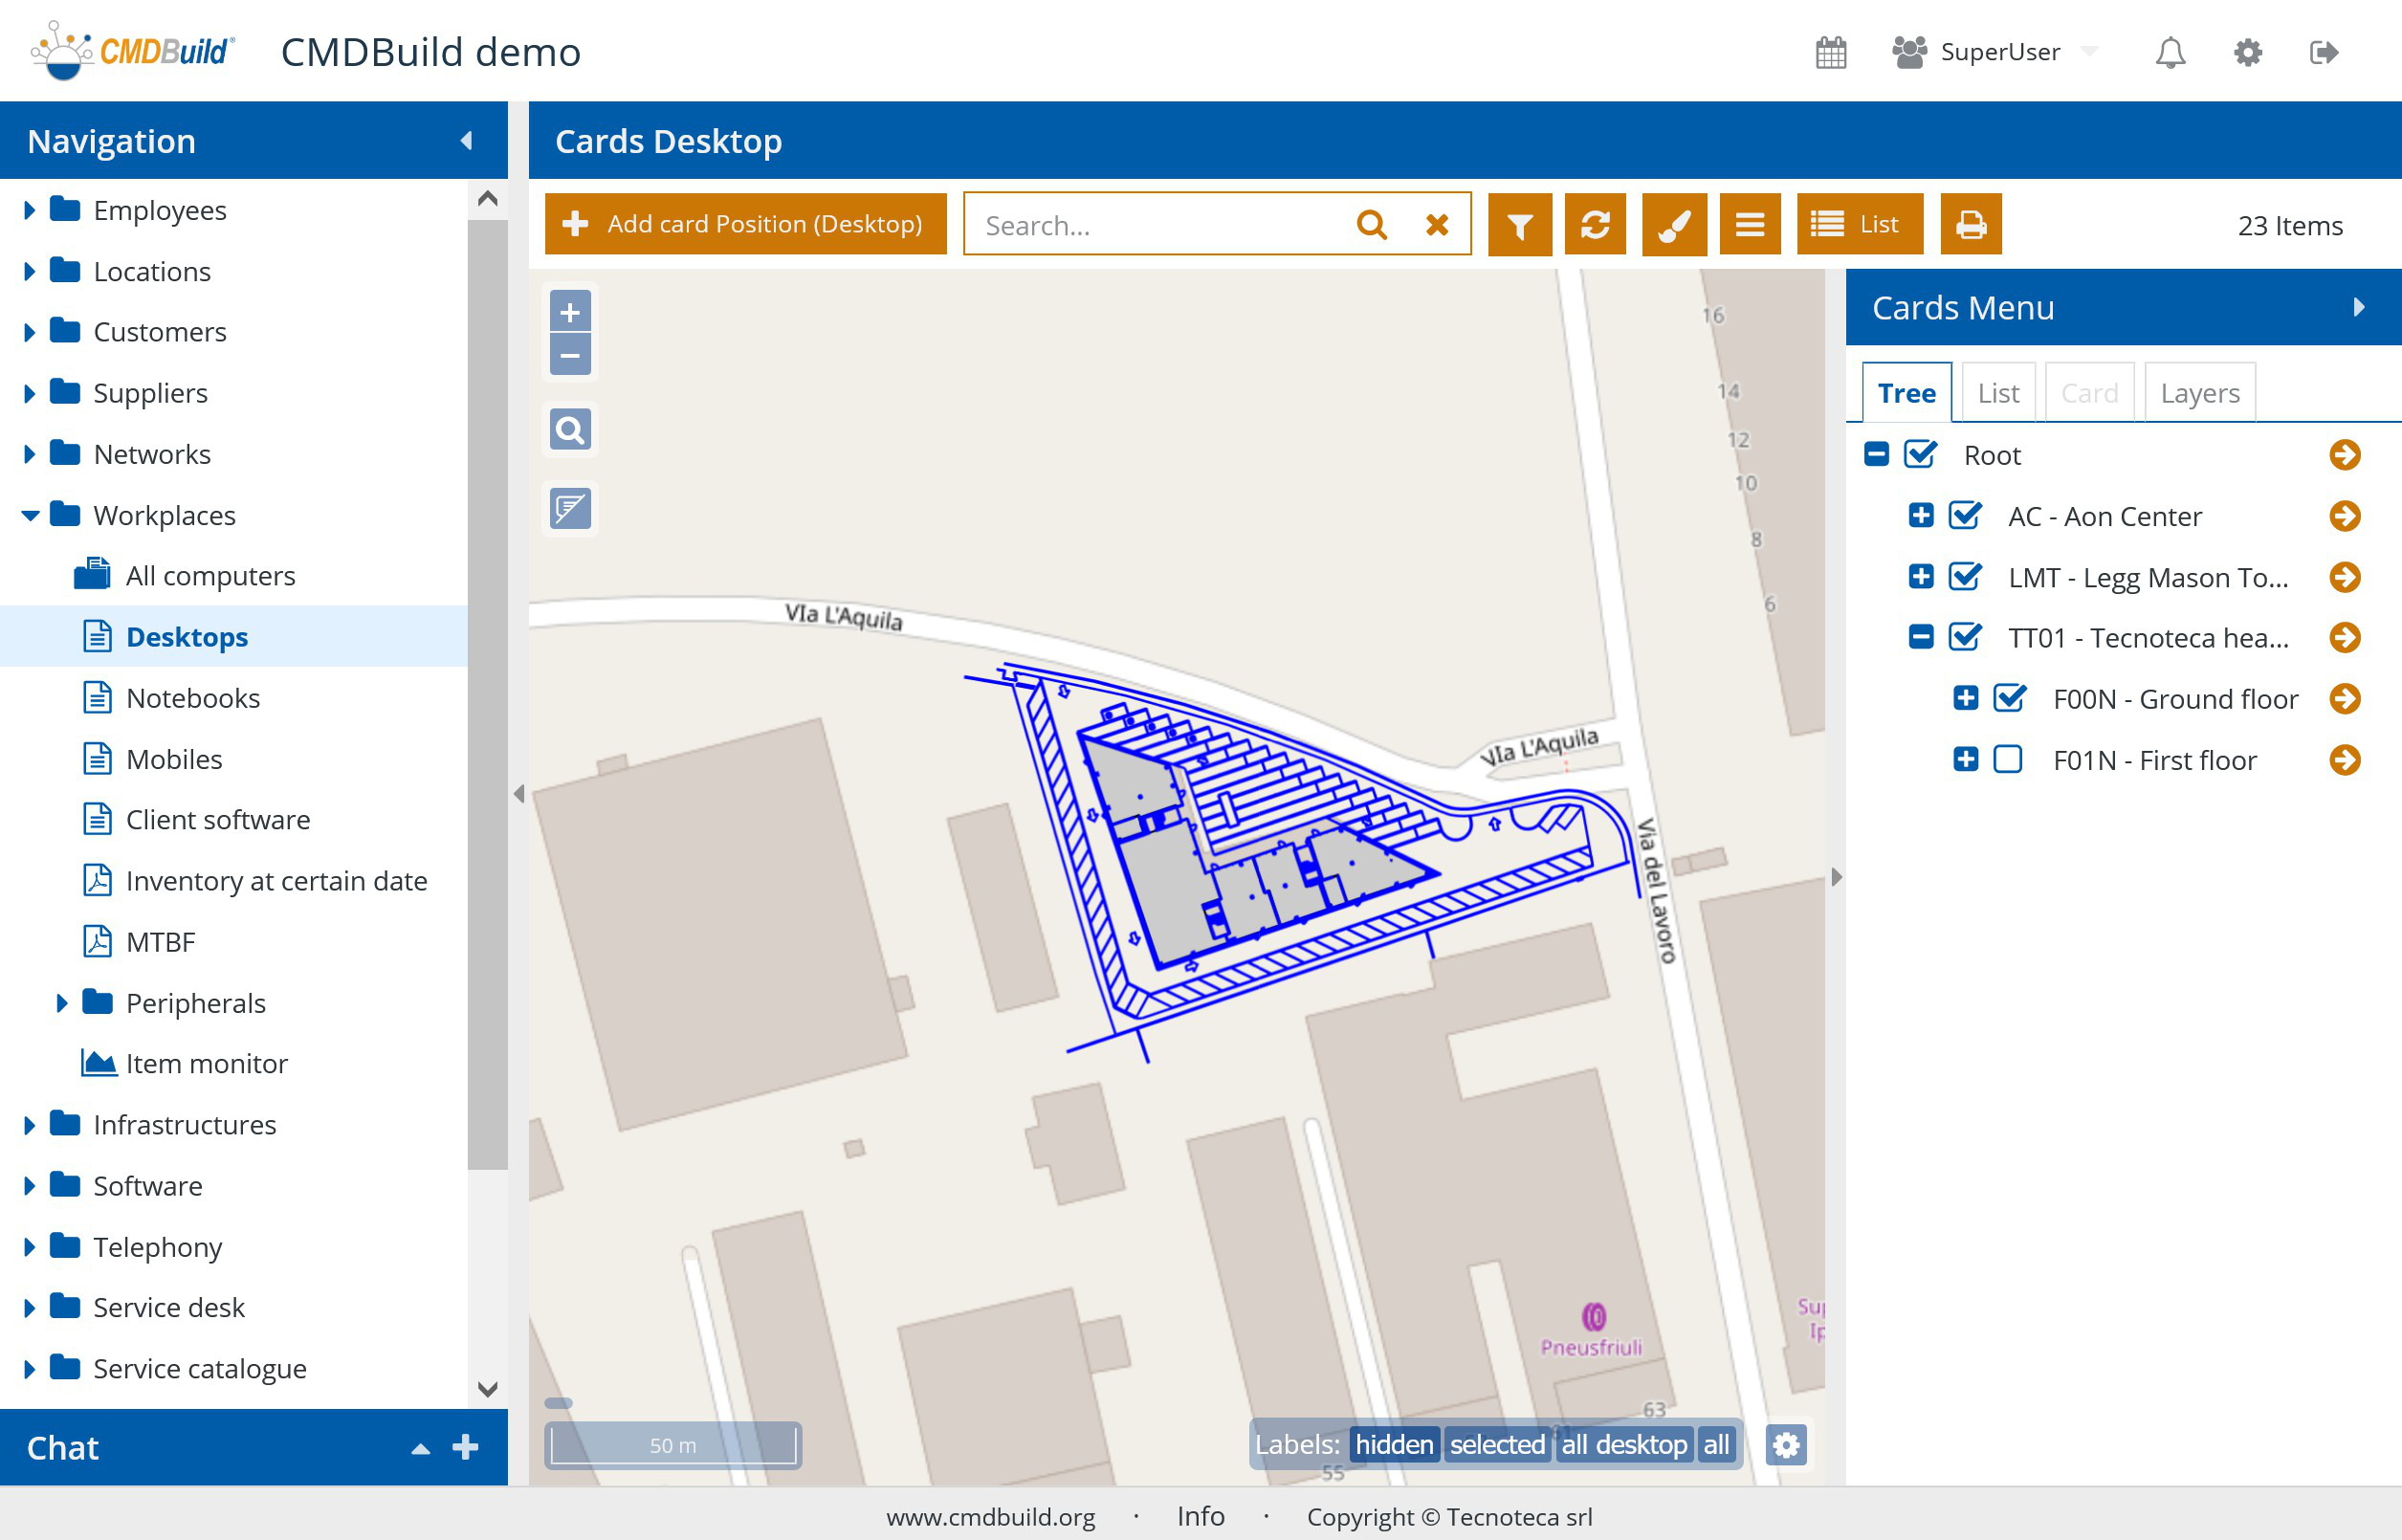Open the map search magnifier tool
Image resolution: width=2402 pixels, height=1540 pixels.
pos(570,430)
